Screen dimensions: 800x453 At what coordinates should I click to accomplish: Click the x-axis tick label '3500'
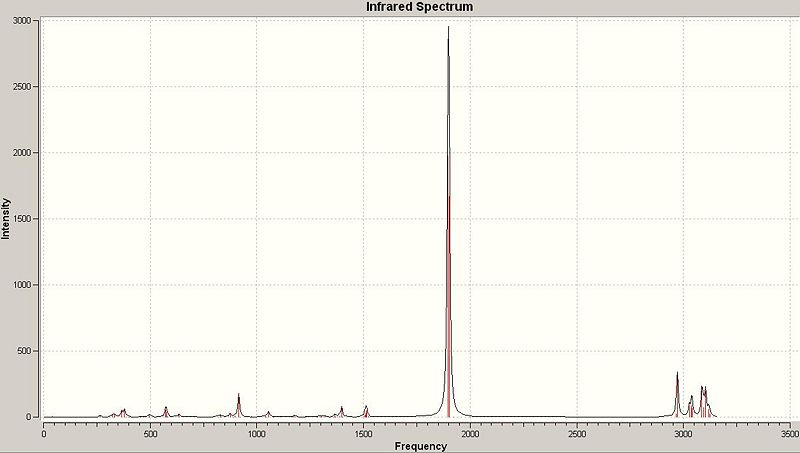(x=790, y=434)
